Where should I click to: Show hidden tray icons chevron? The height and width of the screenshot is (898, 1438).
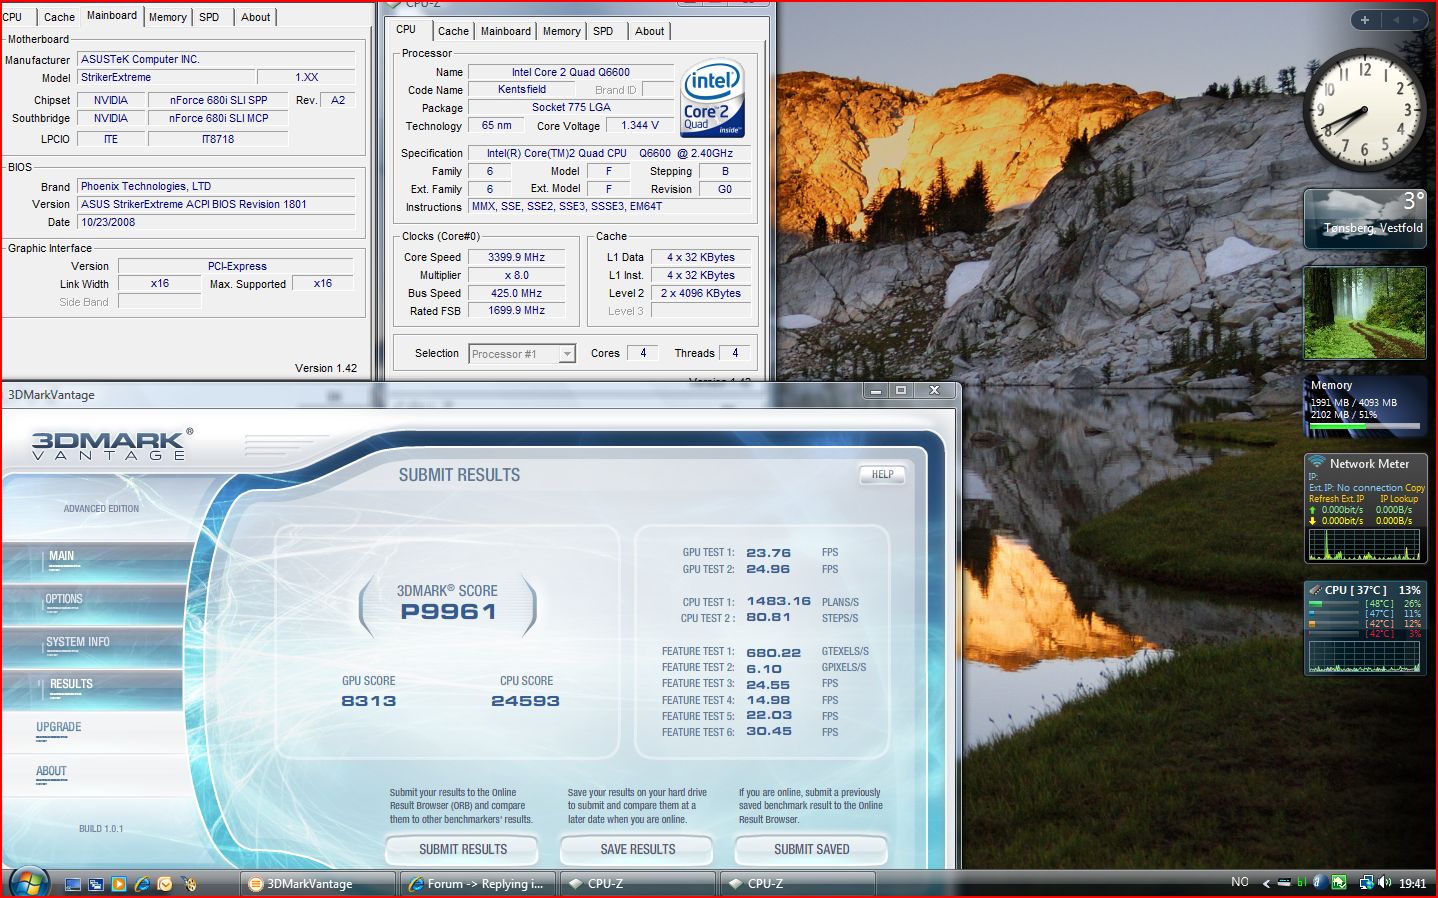point(1266,883)
